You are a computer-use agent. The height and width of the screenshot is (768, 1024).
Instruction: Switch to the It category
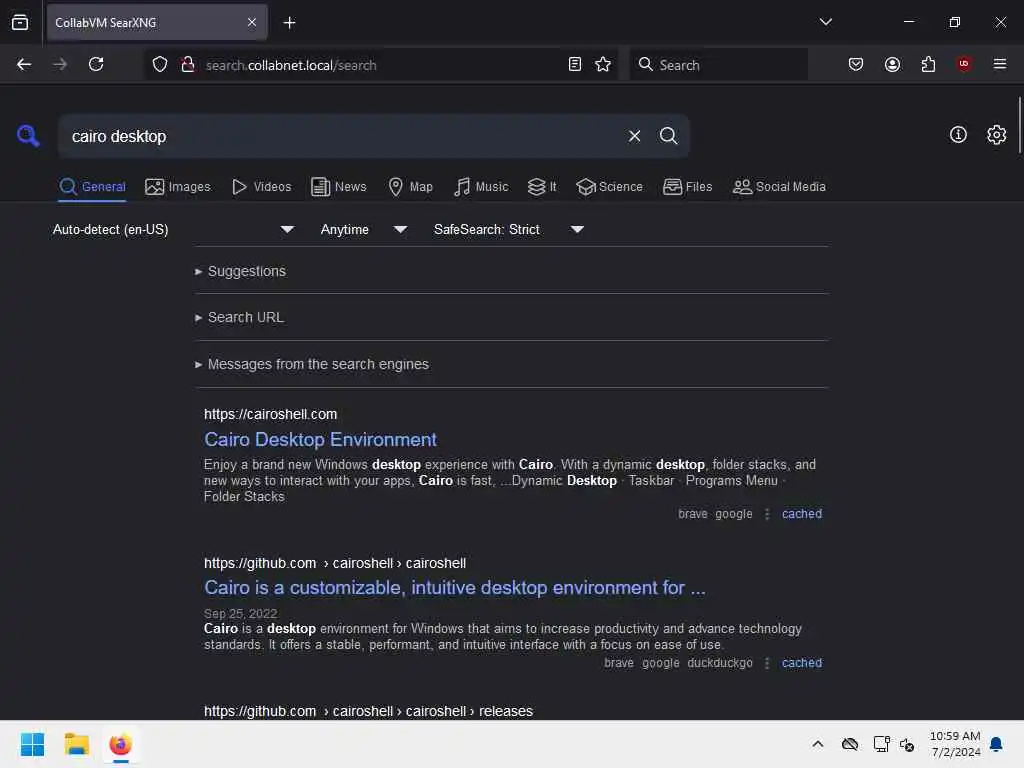tap(542, 187)
